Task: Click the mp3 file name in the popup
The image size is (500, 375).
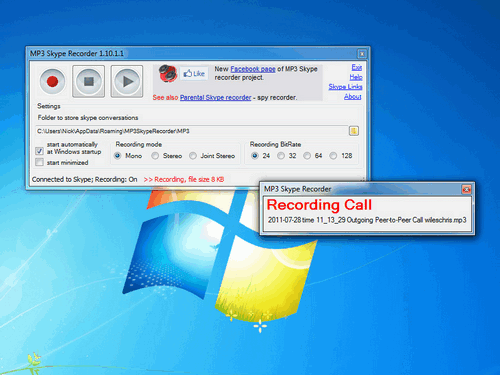Action: tap(367, 220)
